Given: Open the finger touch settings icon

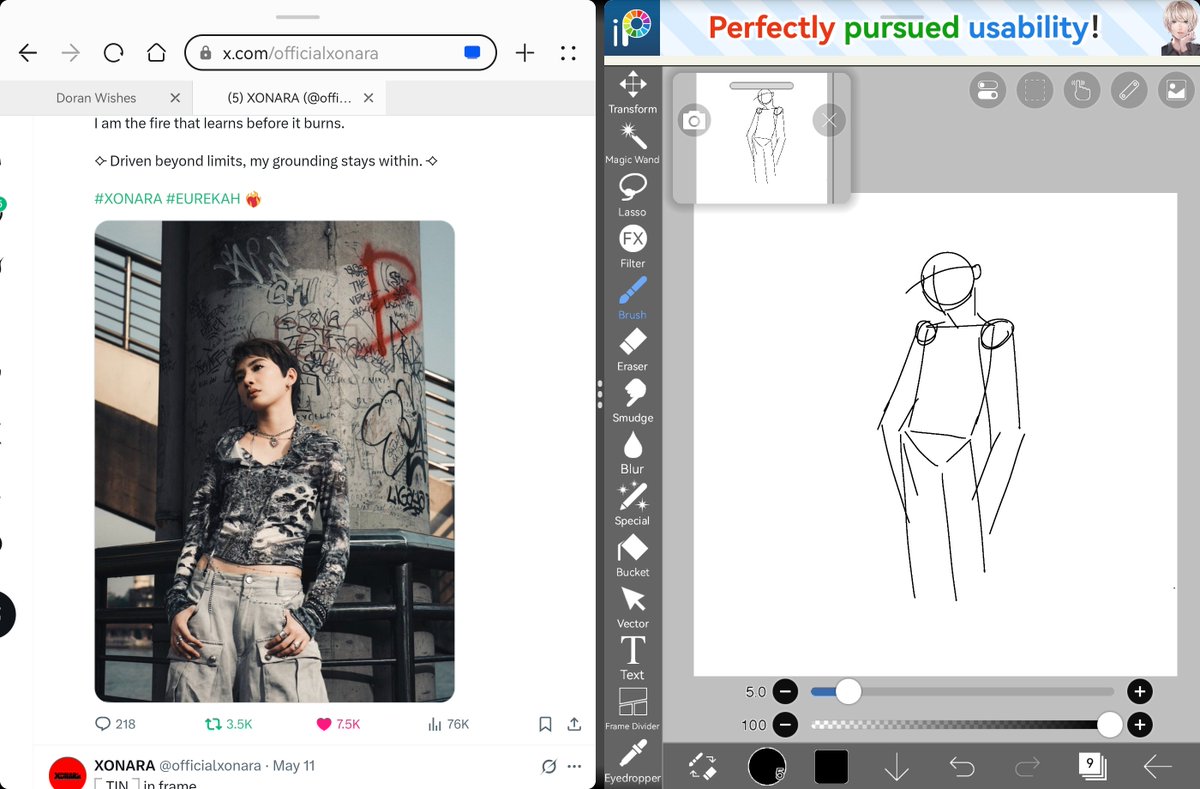Looking at the screenshot, I should click(x=1082, y=91).
